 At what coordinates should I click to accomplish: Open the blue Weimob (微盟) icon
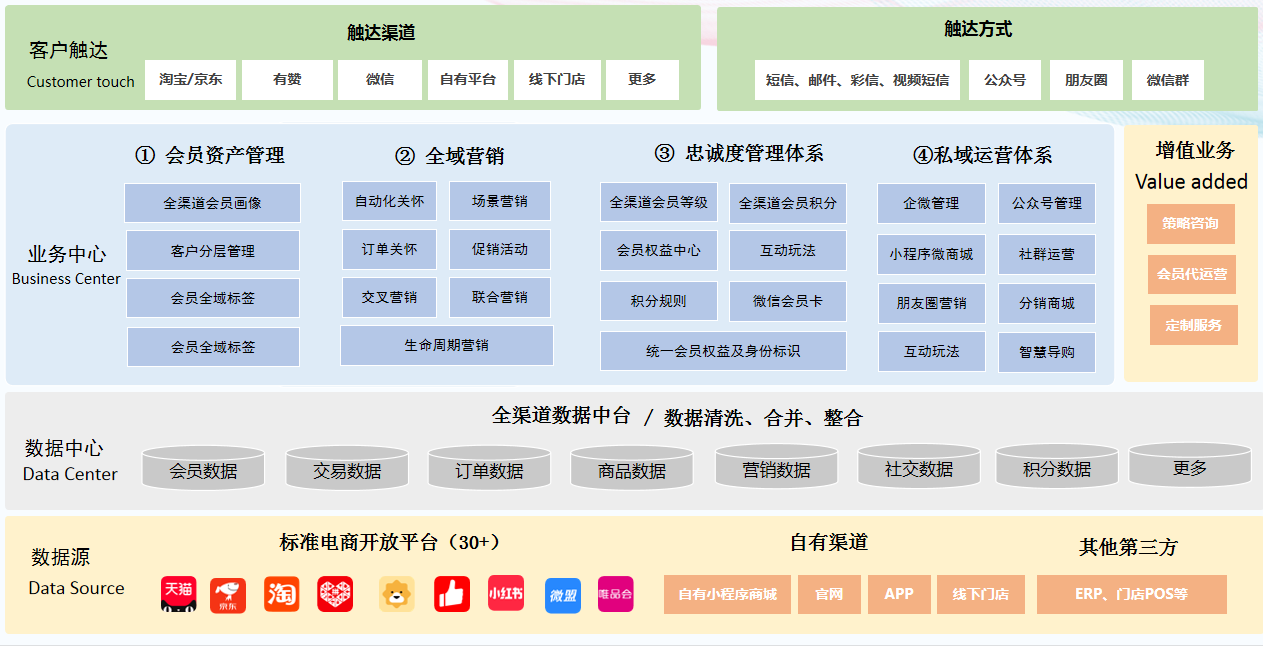click(563, 595)
